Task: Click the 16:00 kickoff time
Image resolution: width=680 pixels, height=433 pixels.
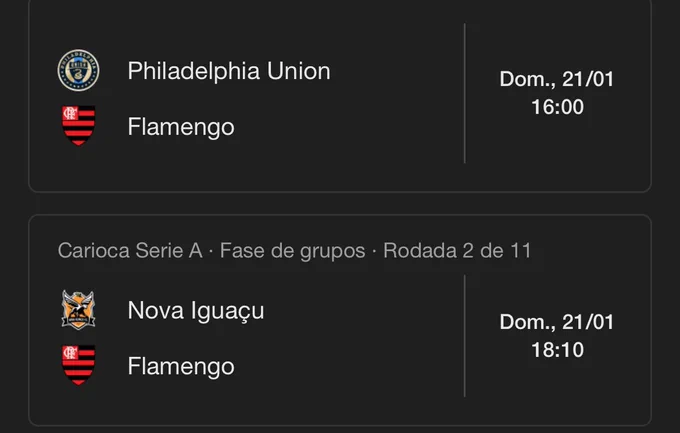Action: [x=557, y=107]
